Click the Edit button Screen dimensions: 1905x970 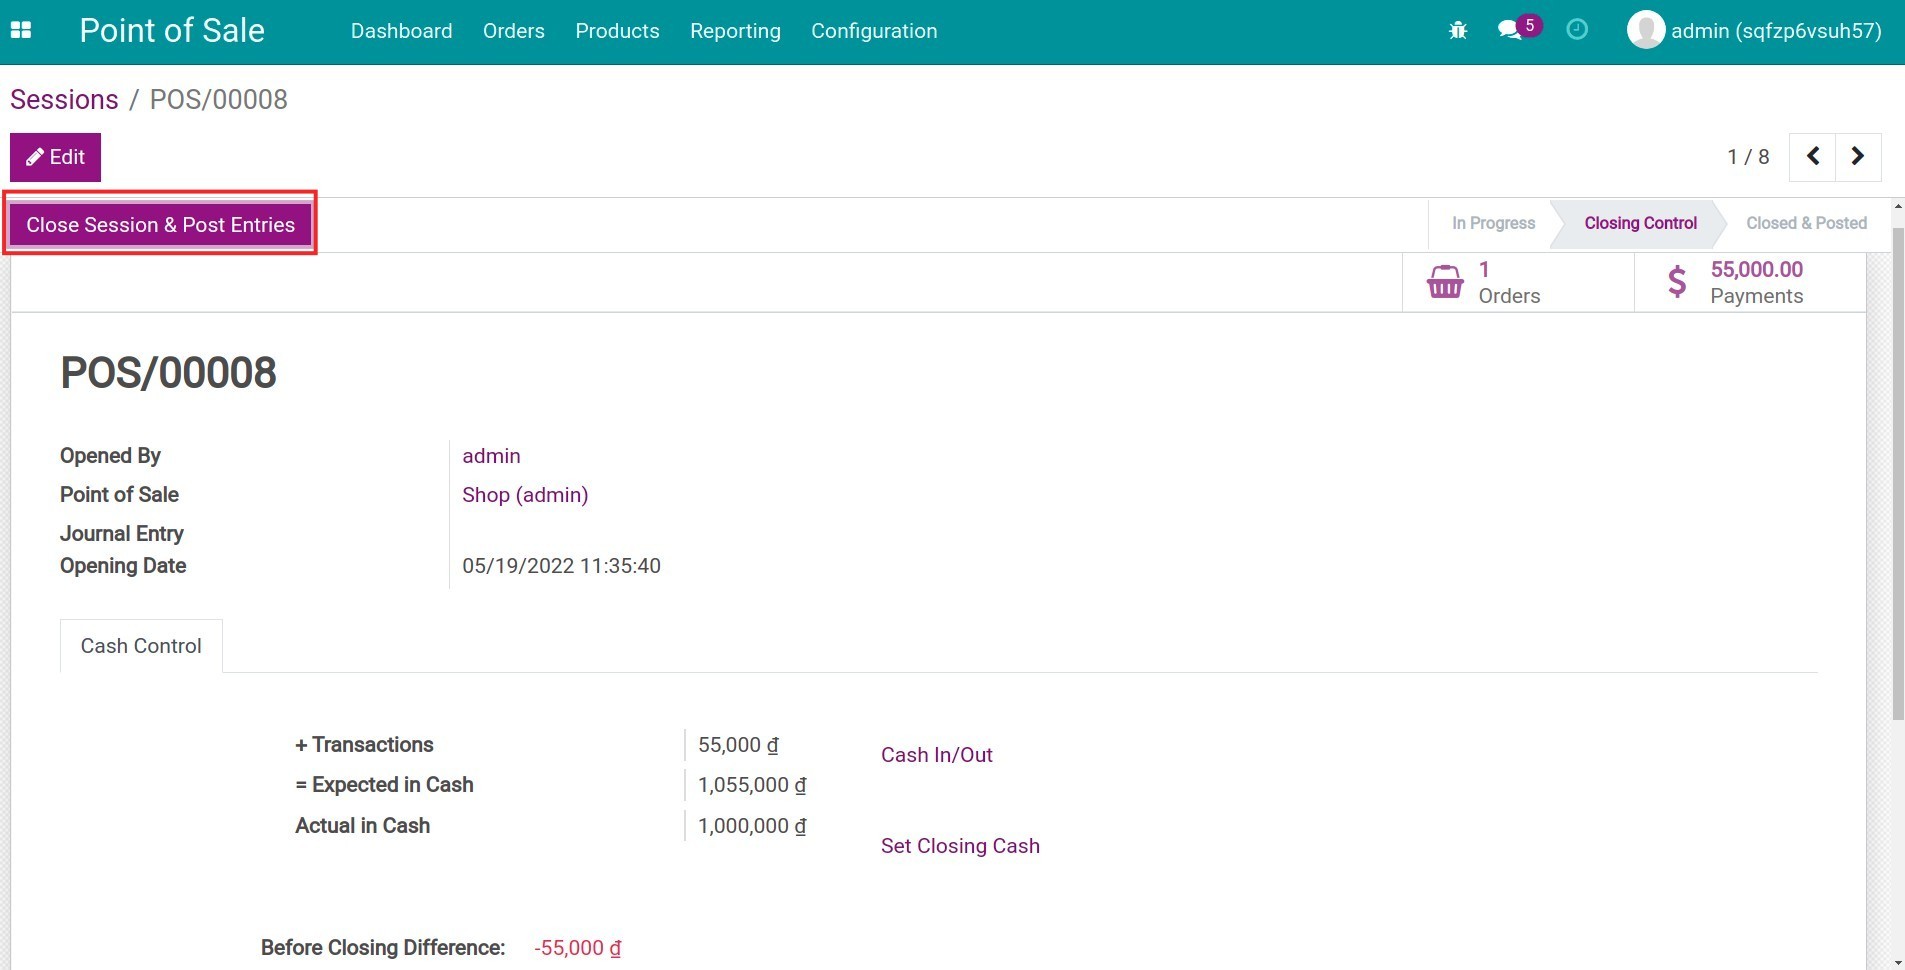(55, 157)
